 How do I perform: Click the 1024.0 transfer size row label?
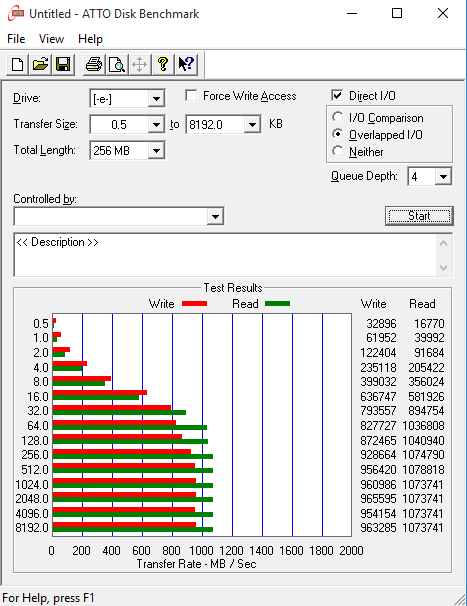tap(32, 484)
